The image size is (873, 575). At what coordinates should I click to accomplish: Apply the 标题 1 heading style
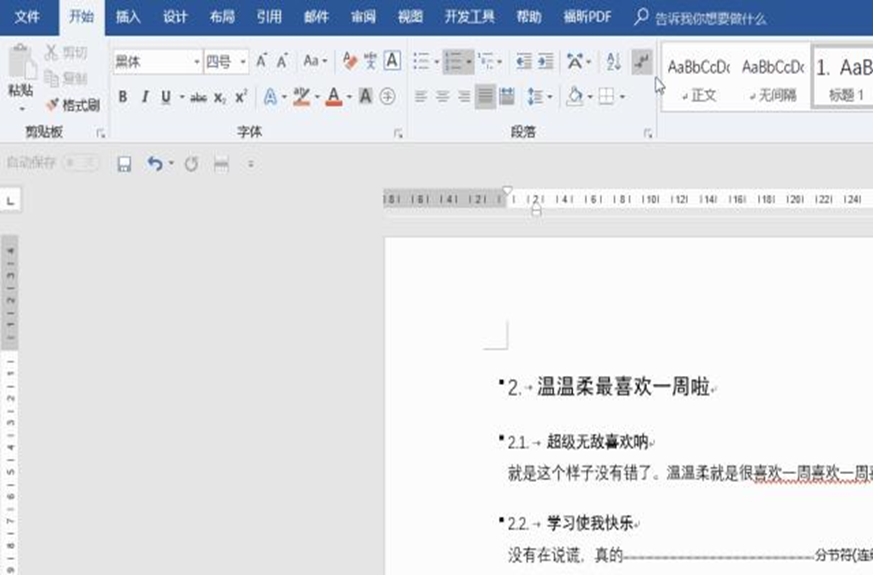843,78
